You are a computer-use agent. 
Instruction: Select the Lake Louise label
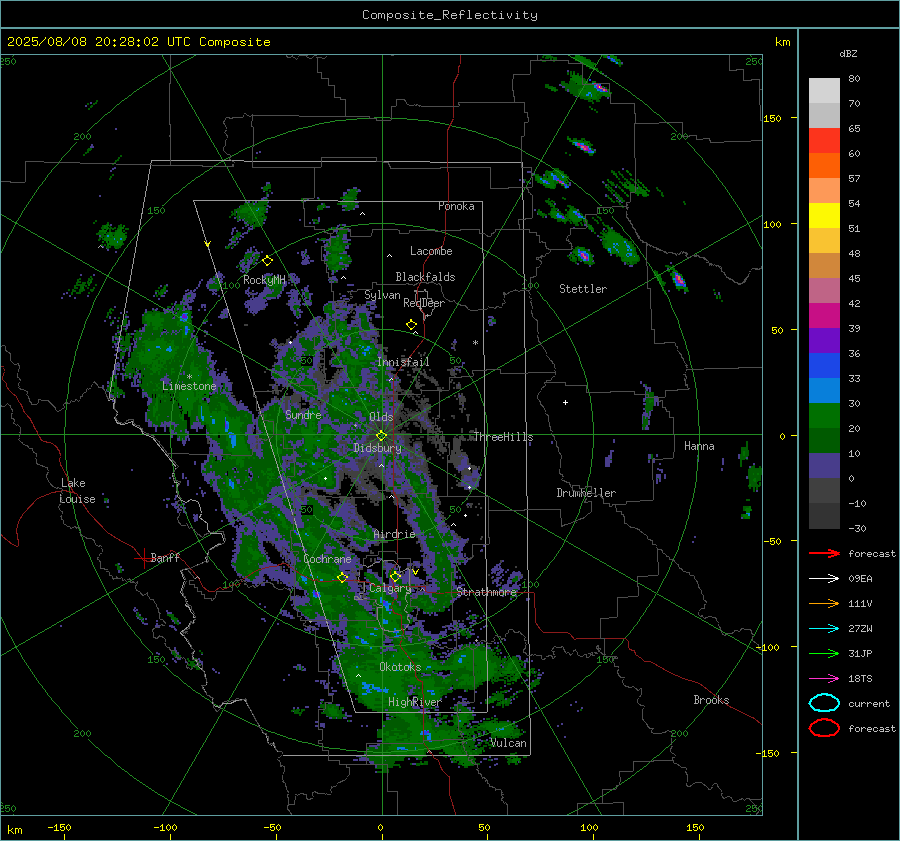77,491
